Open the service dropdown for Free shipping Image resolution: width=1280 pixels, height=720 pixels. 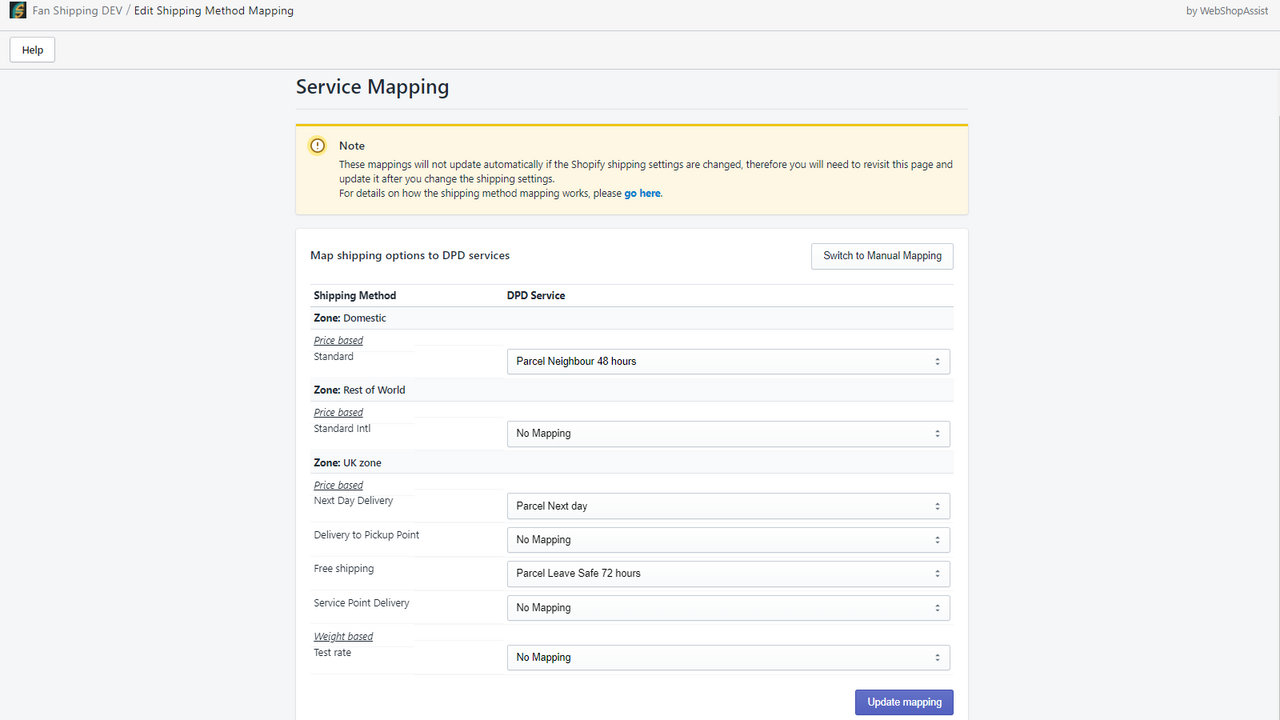(728, 573)
